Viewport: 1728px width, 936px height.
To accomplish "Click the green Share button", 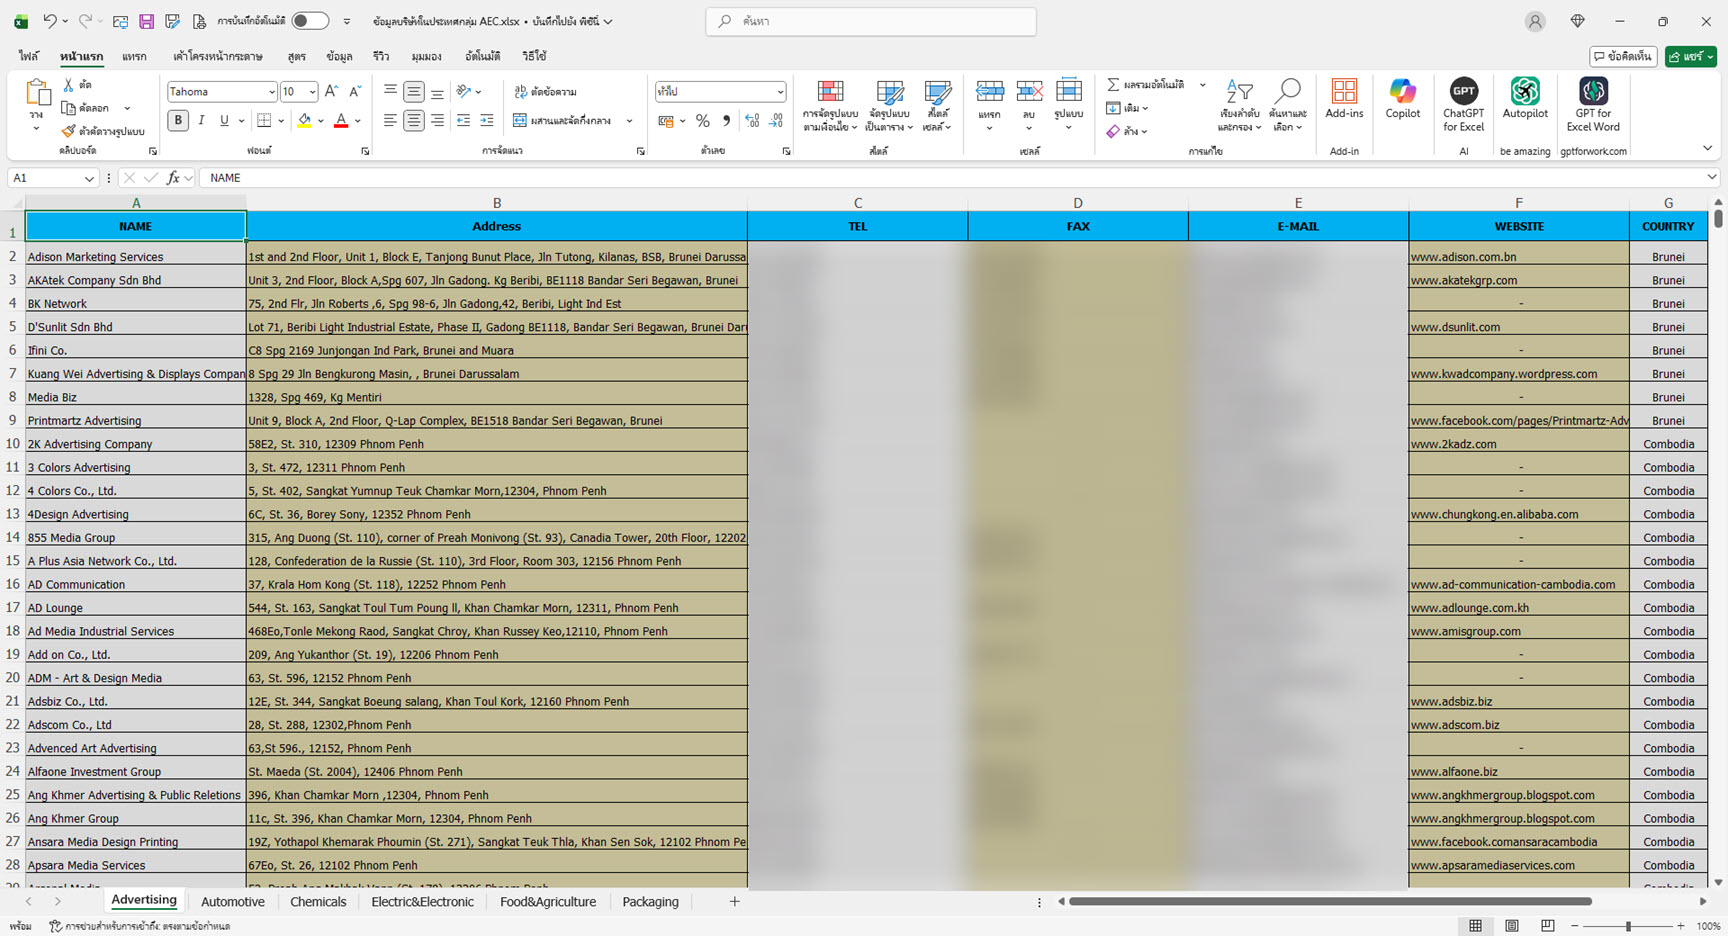I will coord(1690,57).
